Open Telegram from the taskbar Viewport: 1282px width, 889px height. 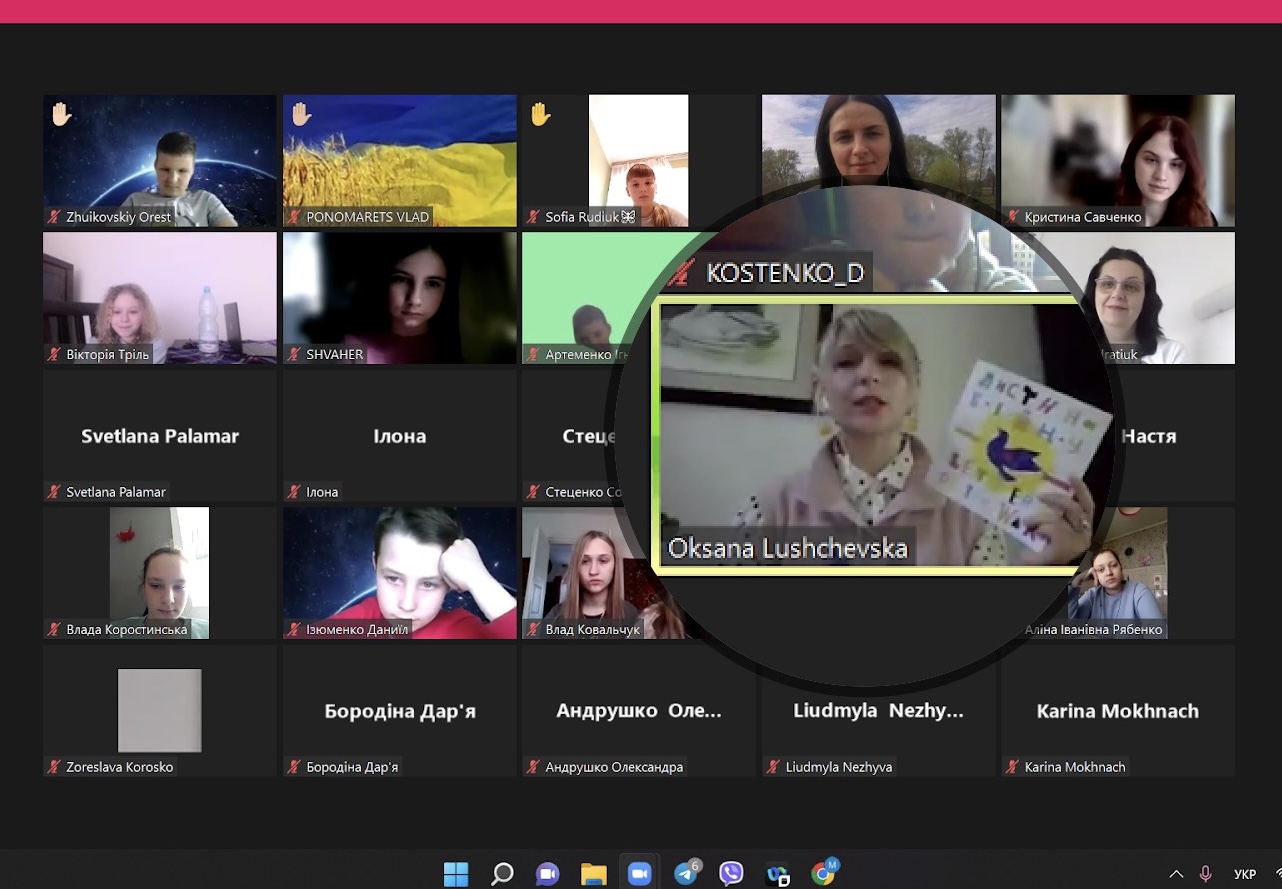click(x=686, y=873)
